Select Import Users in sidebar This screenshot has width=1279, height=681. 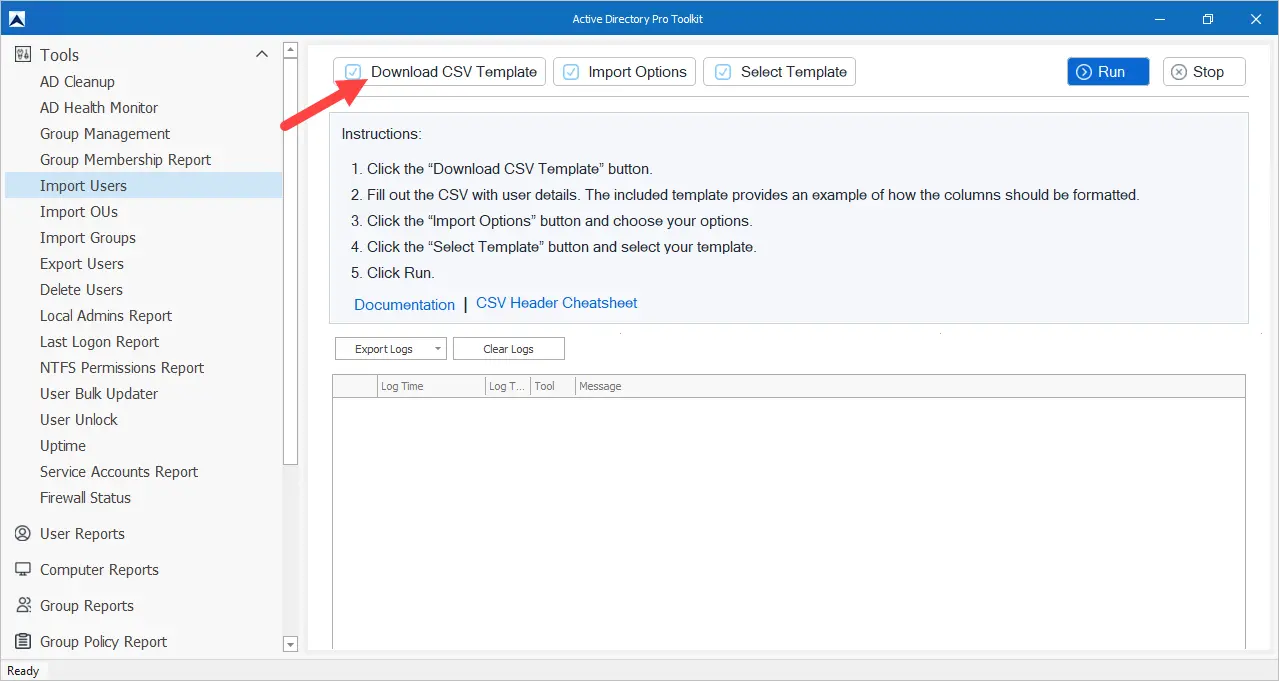(x=143, y=186)
